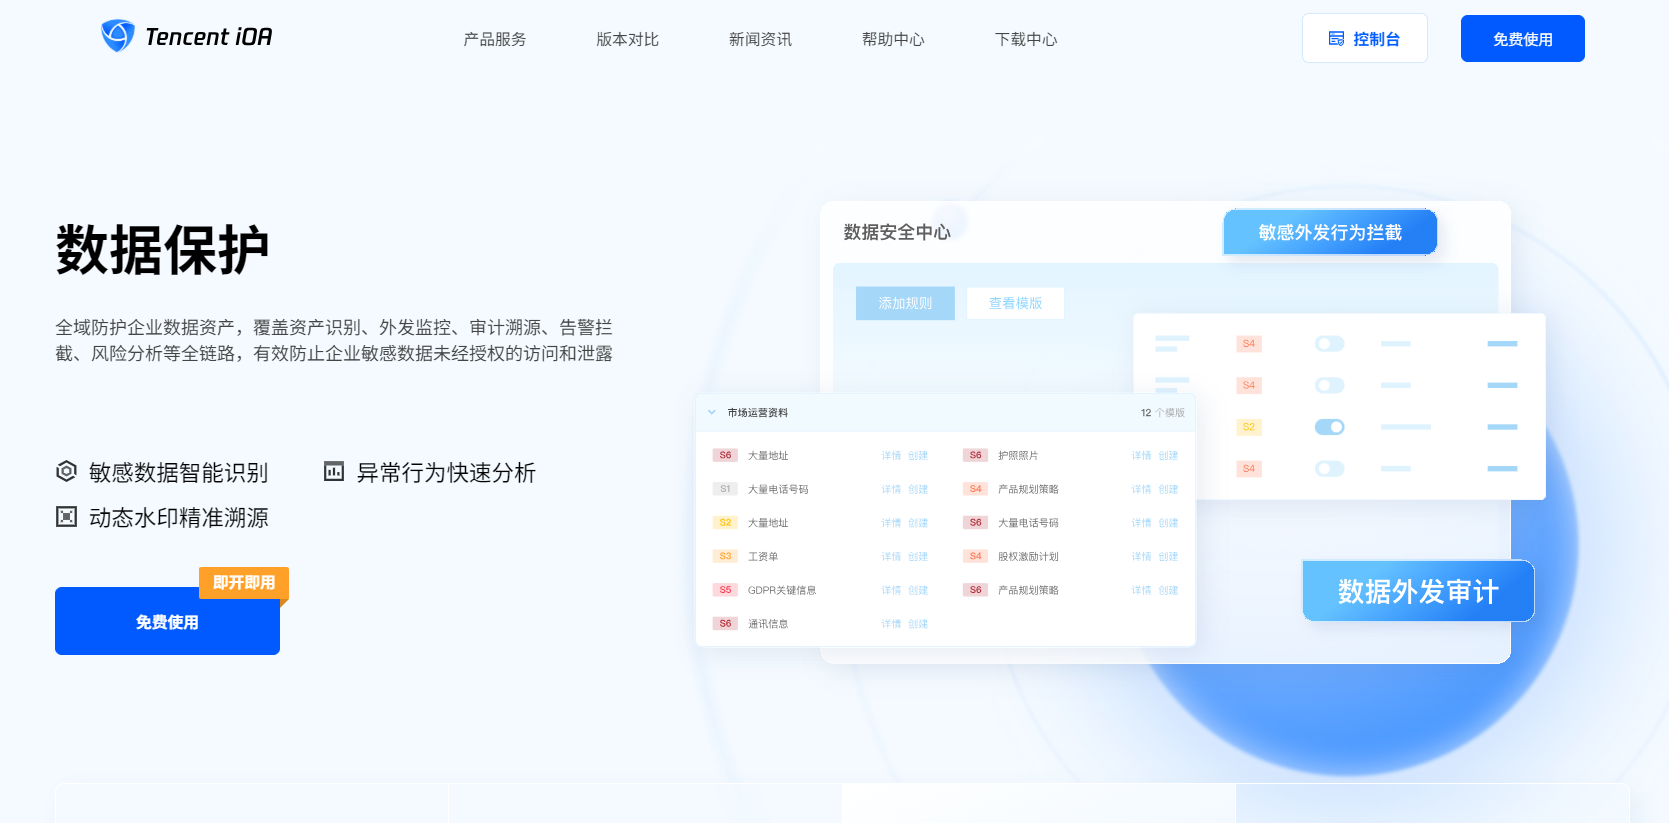Collapse the 市场运营资料 section chevron
Image resolution: width=1669 pixels, height=823 pixels.
coord(712,412)
